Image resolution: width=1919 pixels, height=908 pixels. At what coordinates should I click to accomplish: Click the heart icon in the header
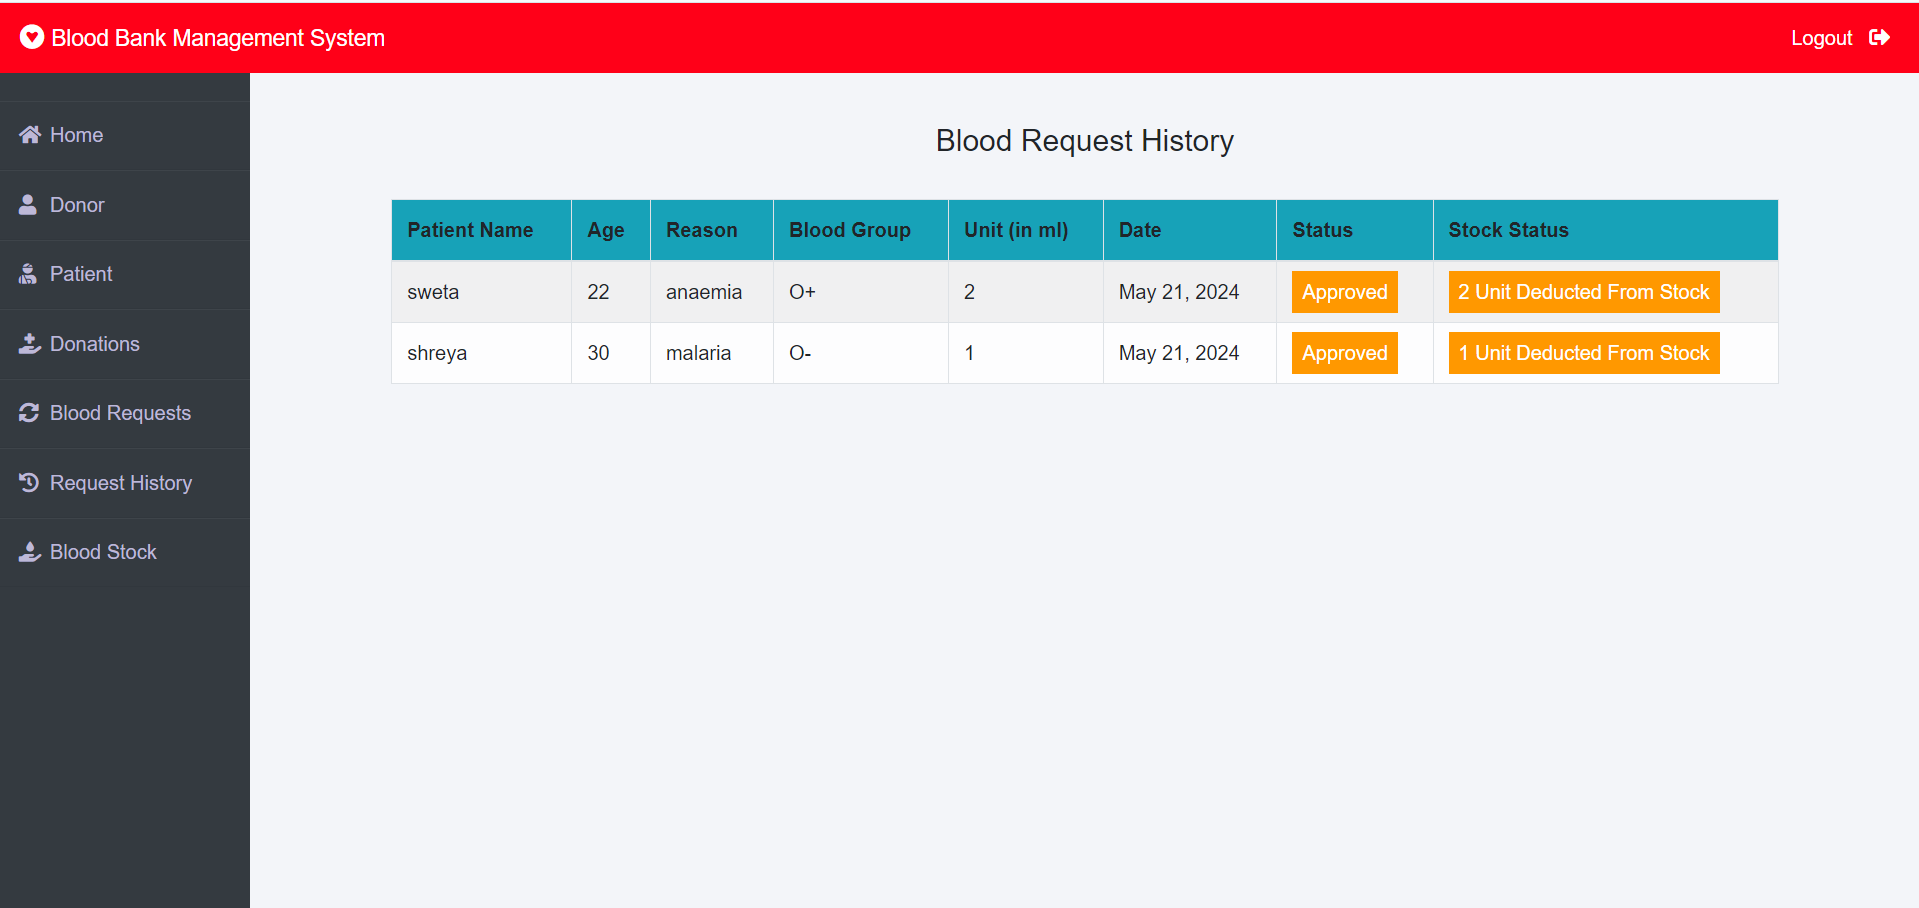[31, 38]
